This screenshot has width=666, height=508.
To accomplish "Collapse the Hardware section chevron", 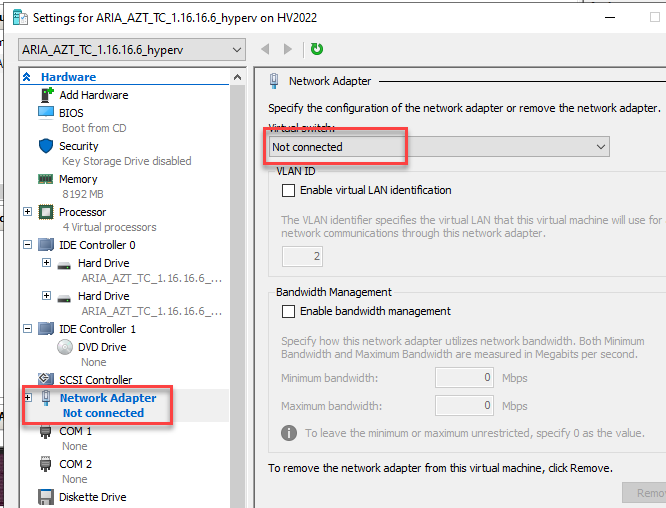I will (x=27, y=76).
